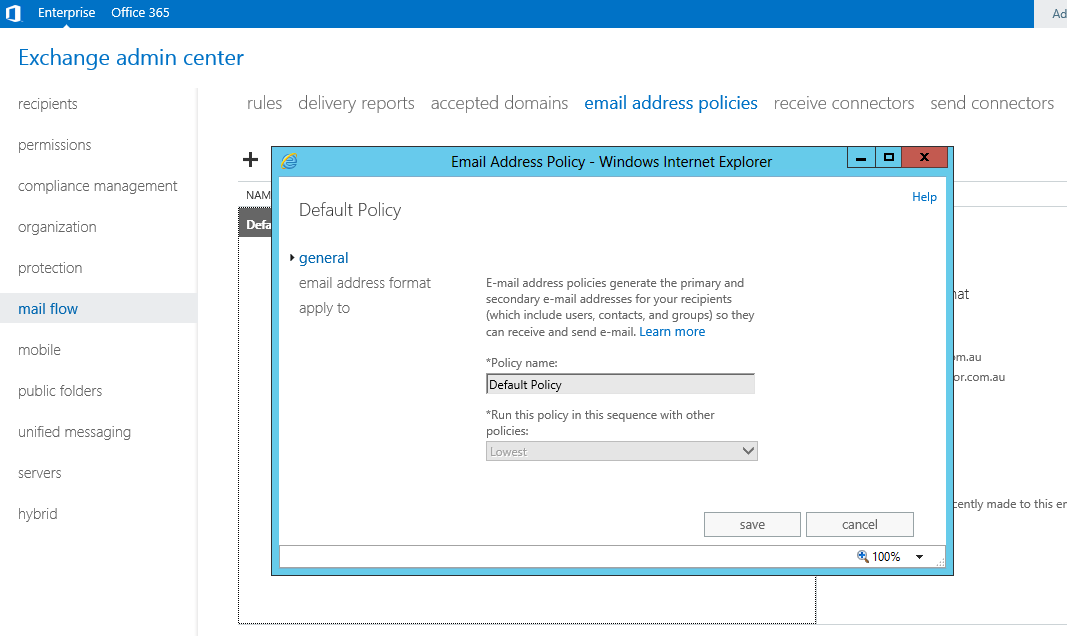Select email address policies tab
Screen dimensions: 1067x636
pyautogui.click(x=670, y=103)
